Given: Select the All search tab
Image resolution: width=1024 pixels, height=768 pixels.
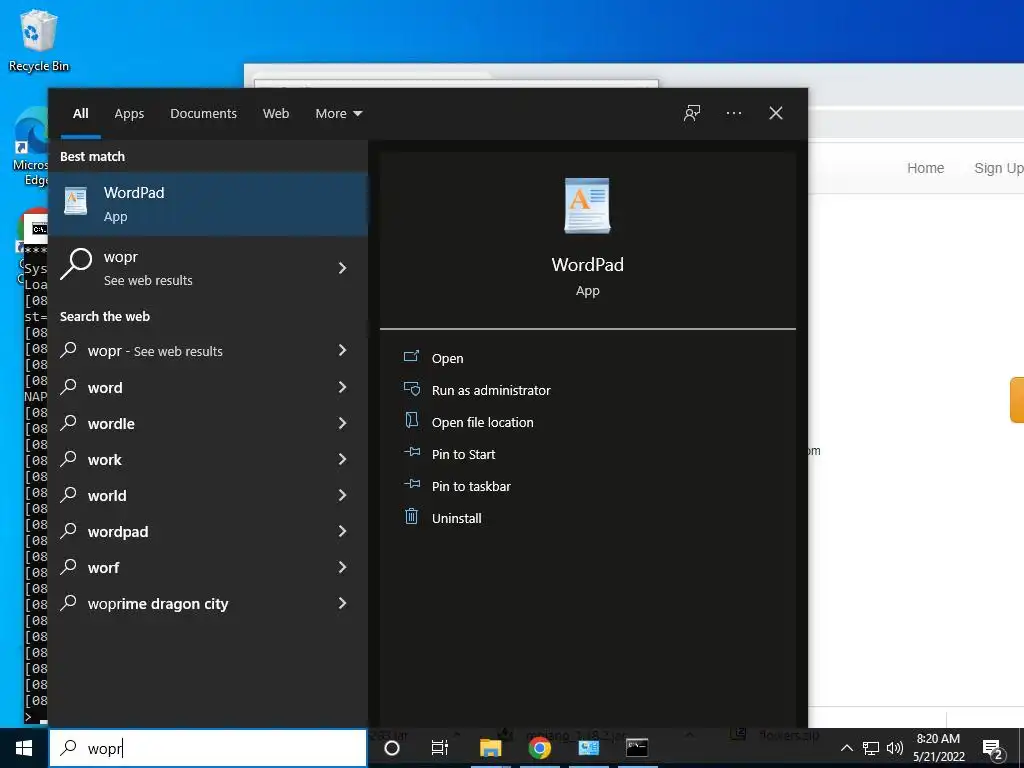Looking at the screenshot, I should (x=80, y=113).
